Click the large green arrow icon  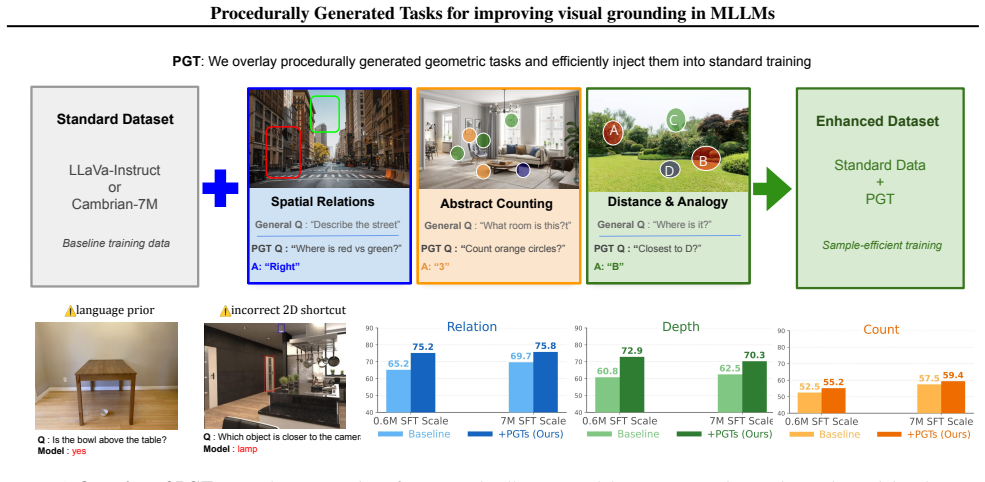771,189
